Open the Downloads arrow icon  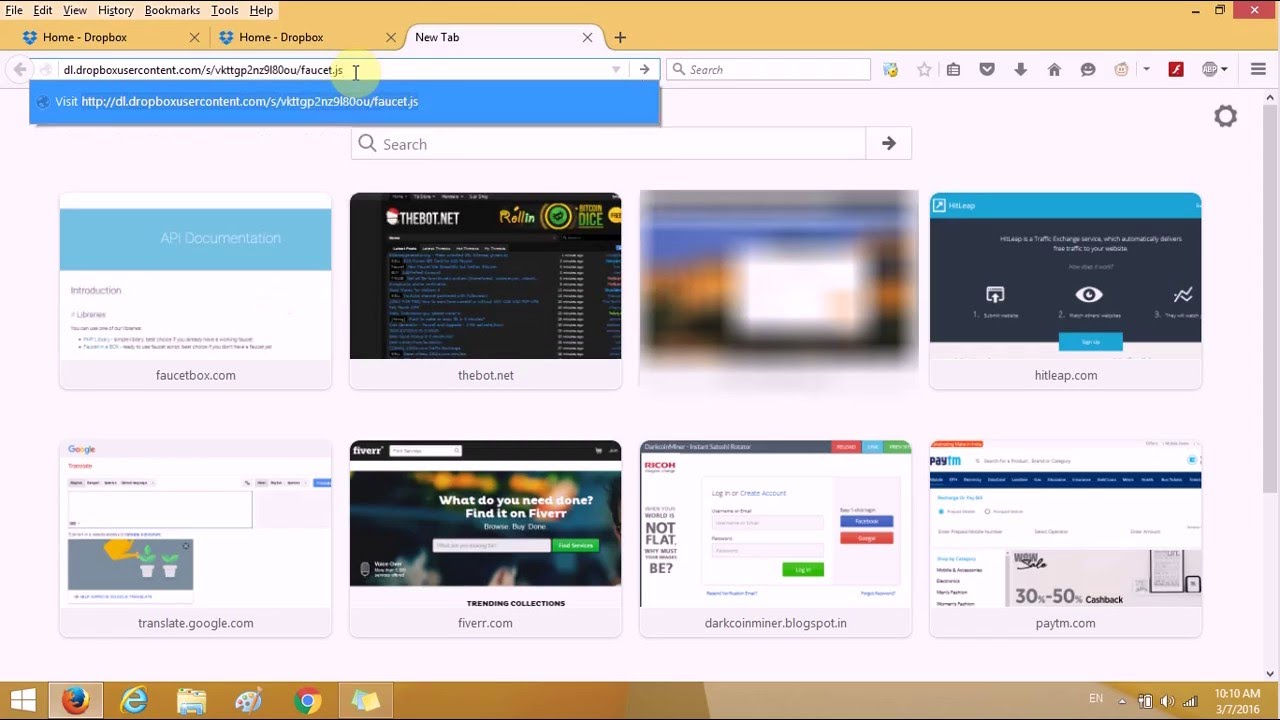point(1020,69)
